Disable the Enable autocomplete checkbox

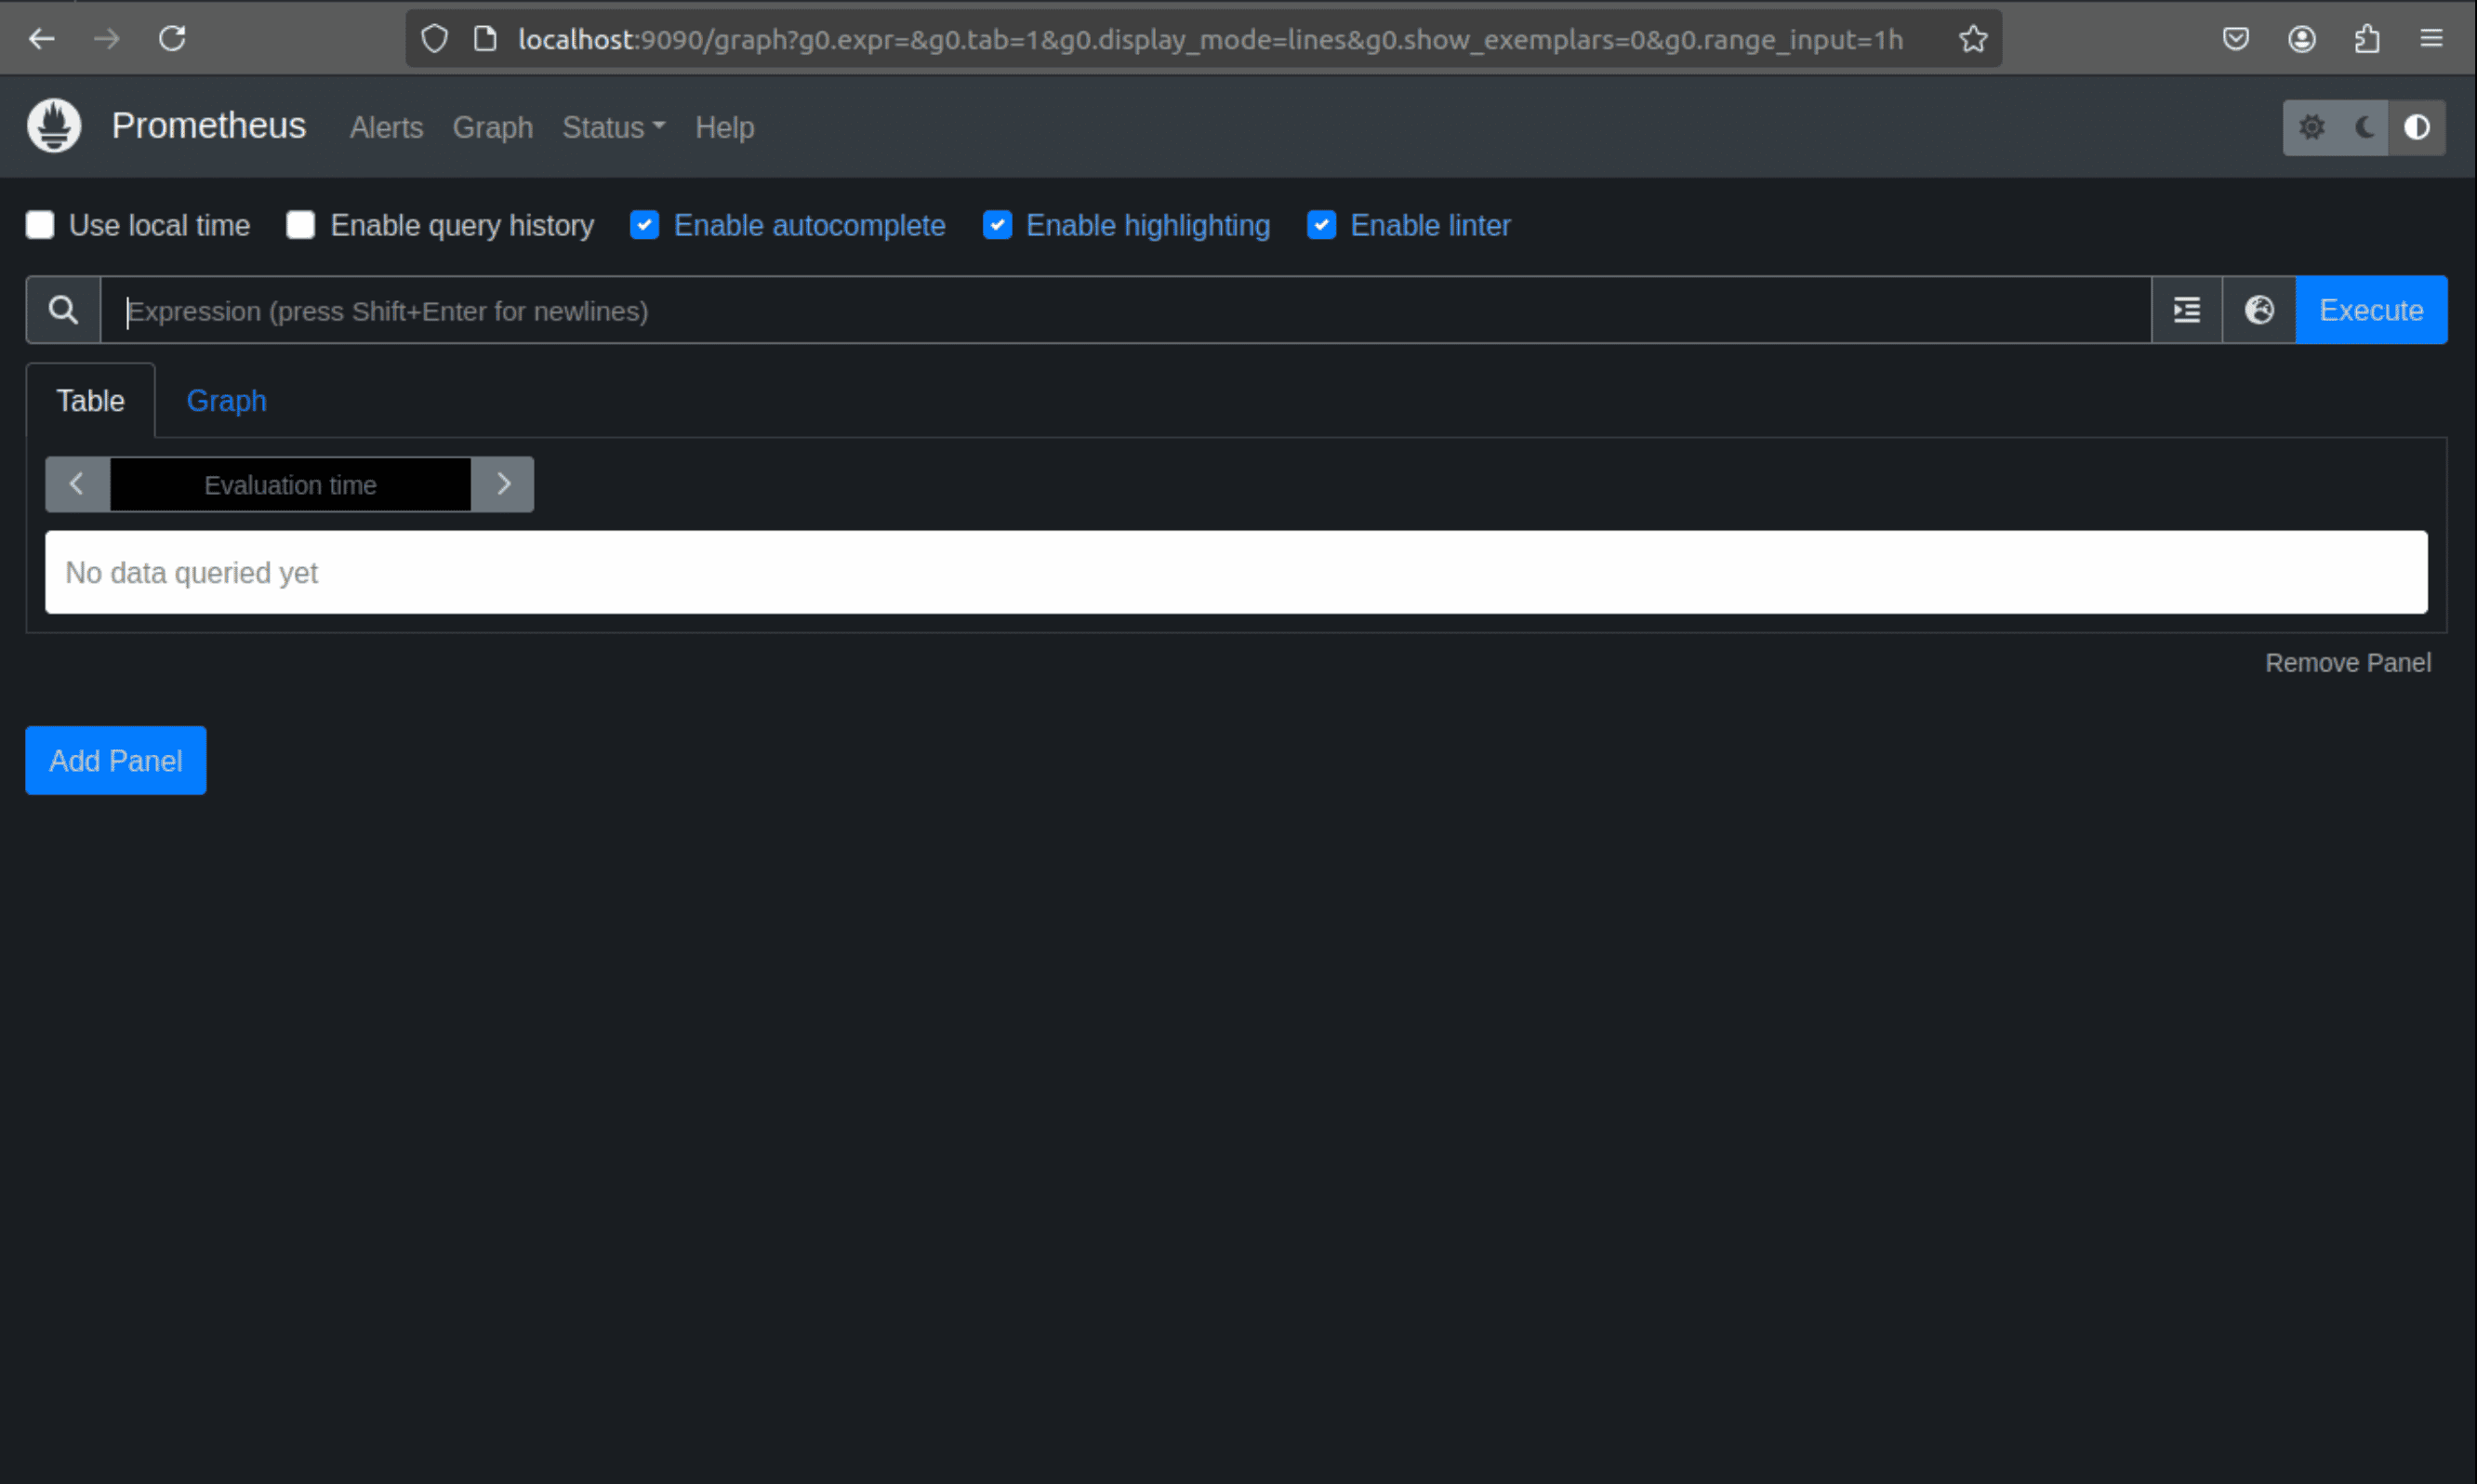pos(645,225)
